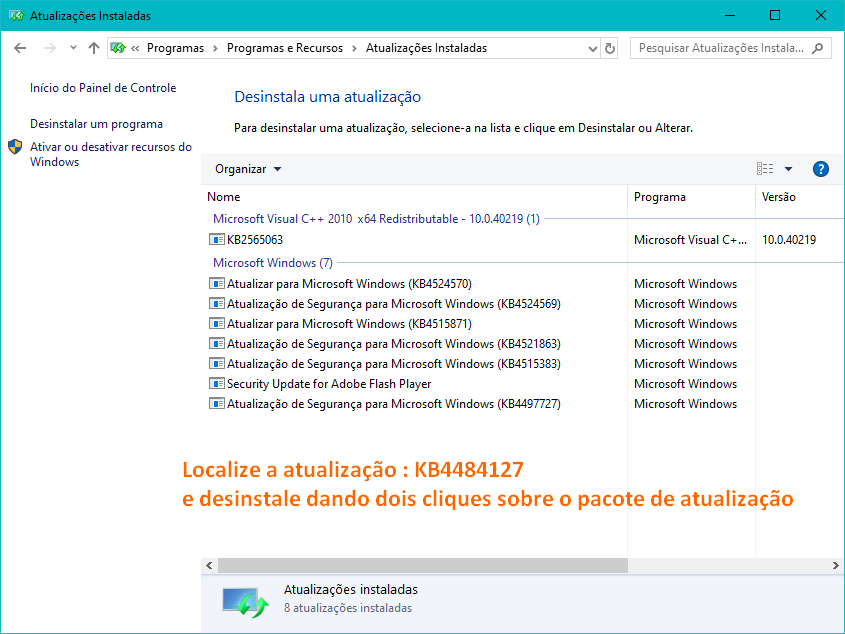This screenshot has height=634, width=845.
Task: Open the Organizar menu
Action: (248, 169)
